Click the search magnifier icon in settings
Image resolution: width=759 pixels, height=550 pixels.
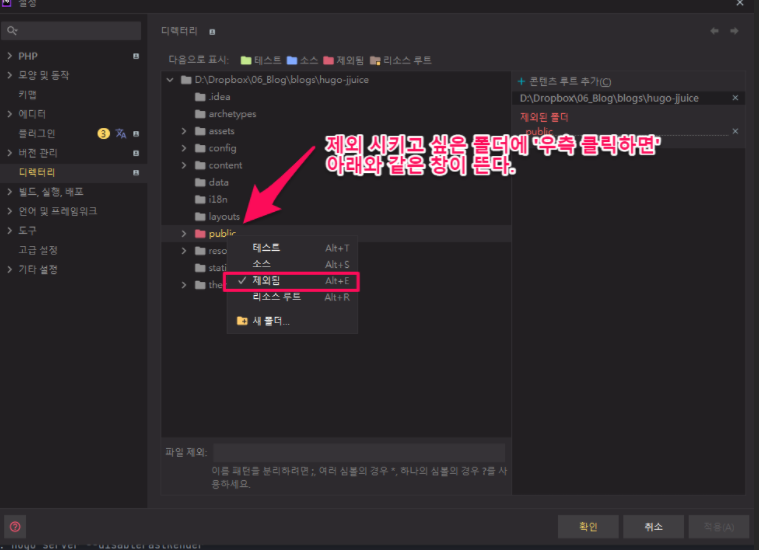tap(12, 31)
